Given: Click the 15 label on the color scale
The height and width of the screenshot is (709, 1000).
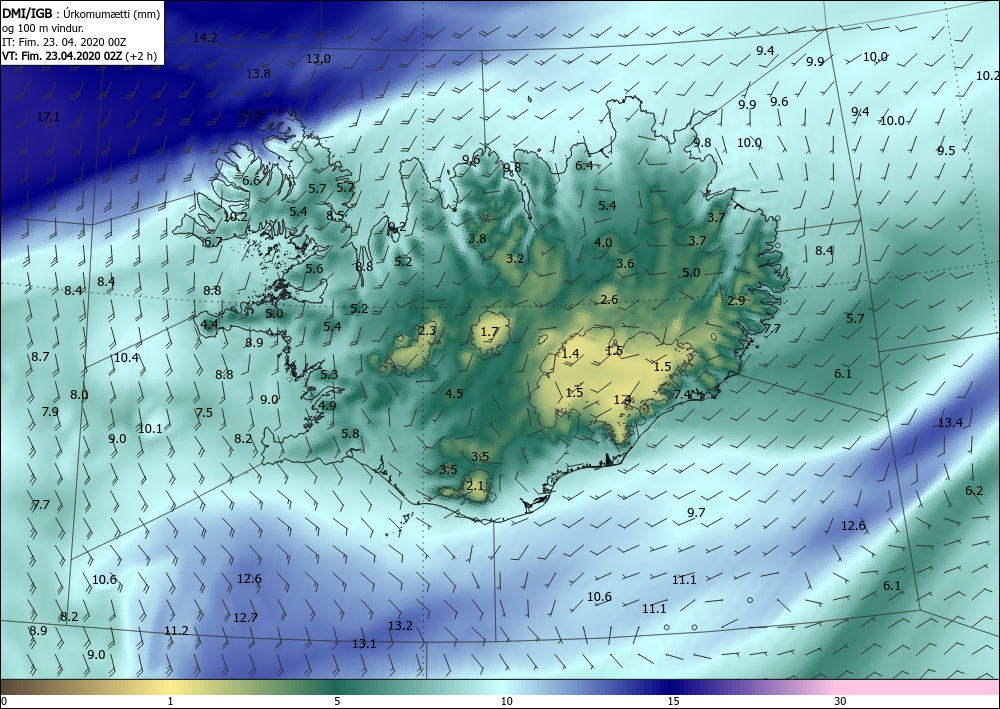Looking at the screenshot, I should tap(673, 702).
